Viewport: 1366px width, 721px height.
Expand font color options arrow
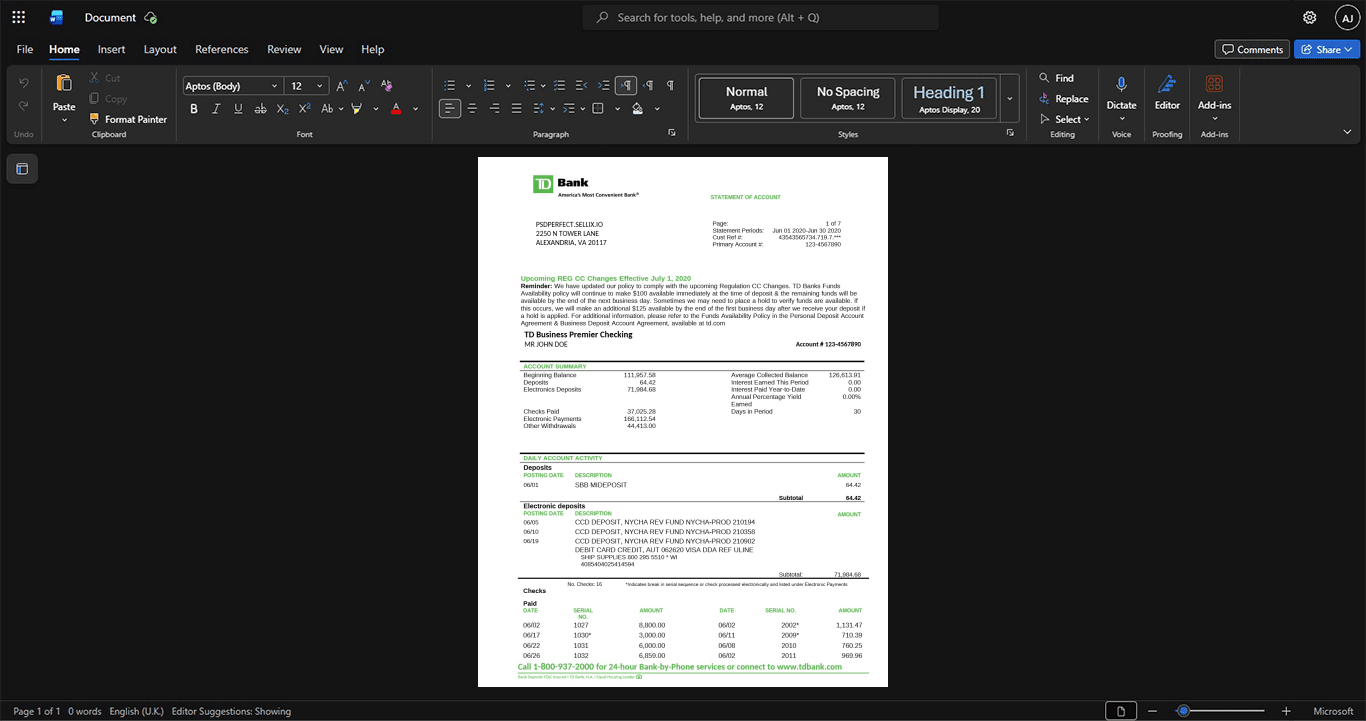416,109
